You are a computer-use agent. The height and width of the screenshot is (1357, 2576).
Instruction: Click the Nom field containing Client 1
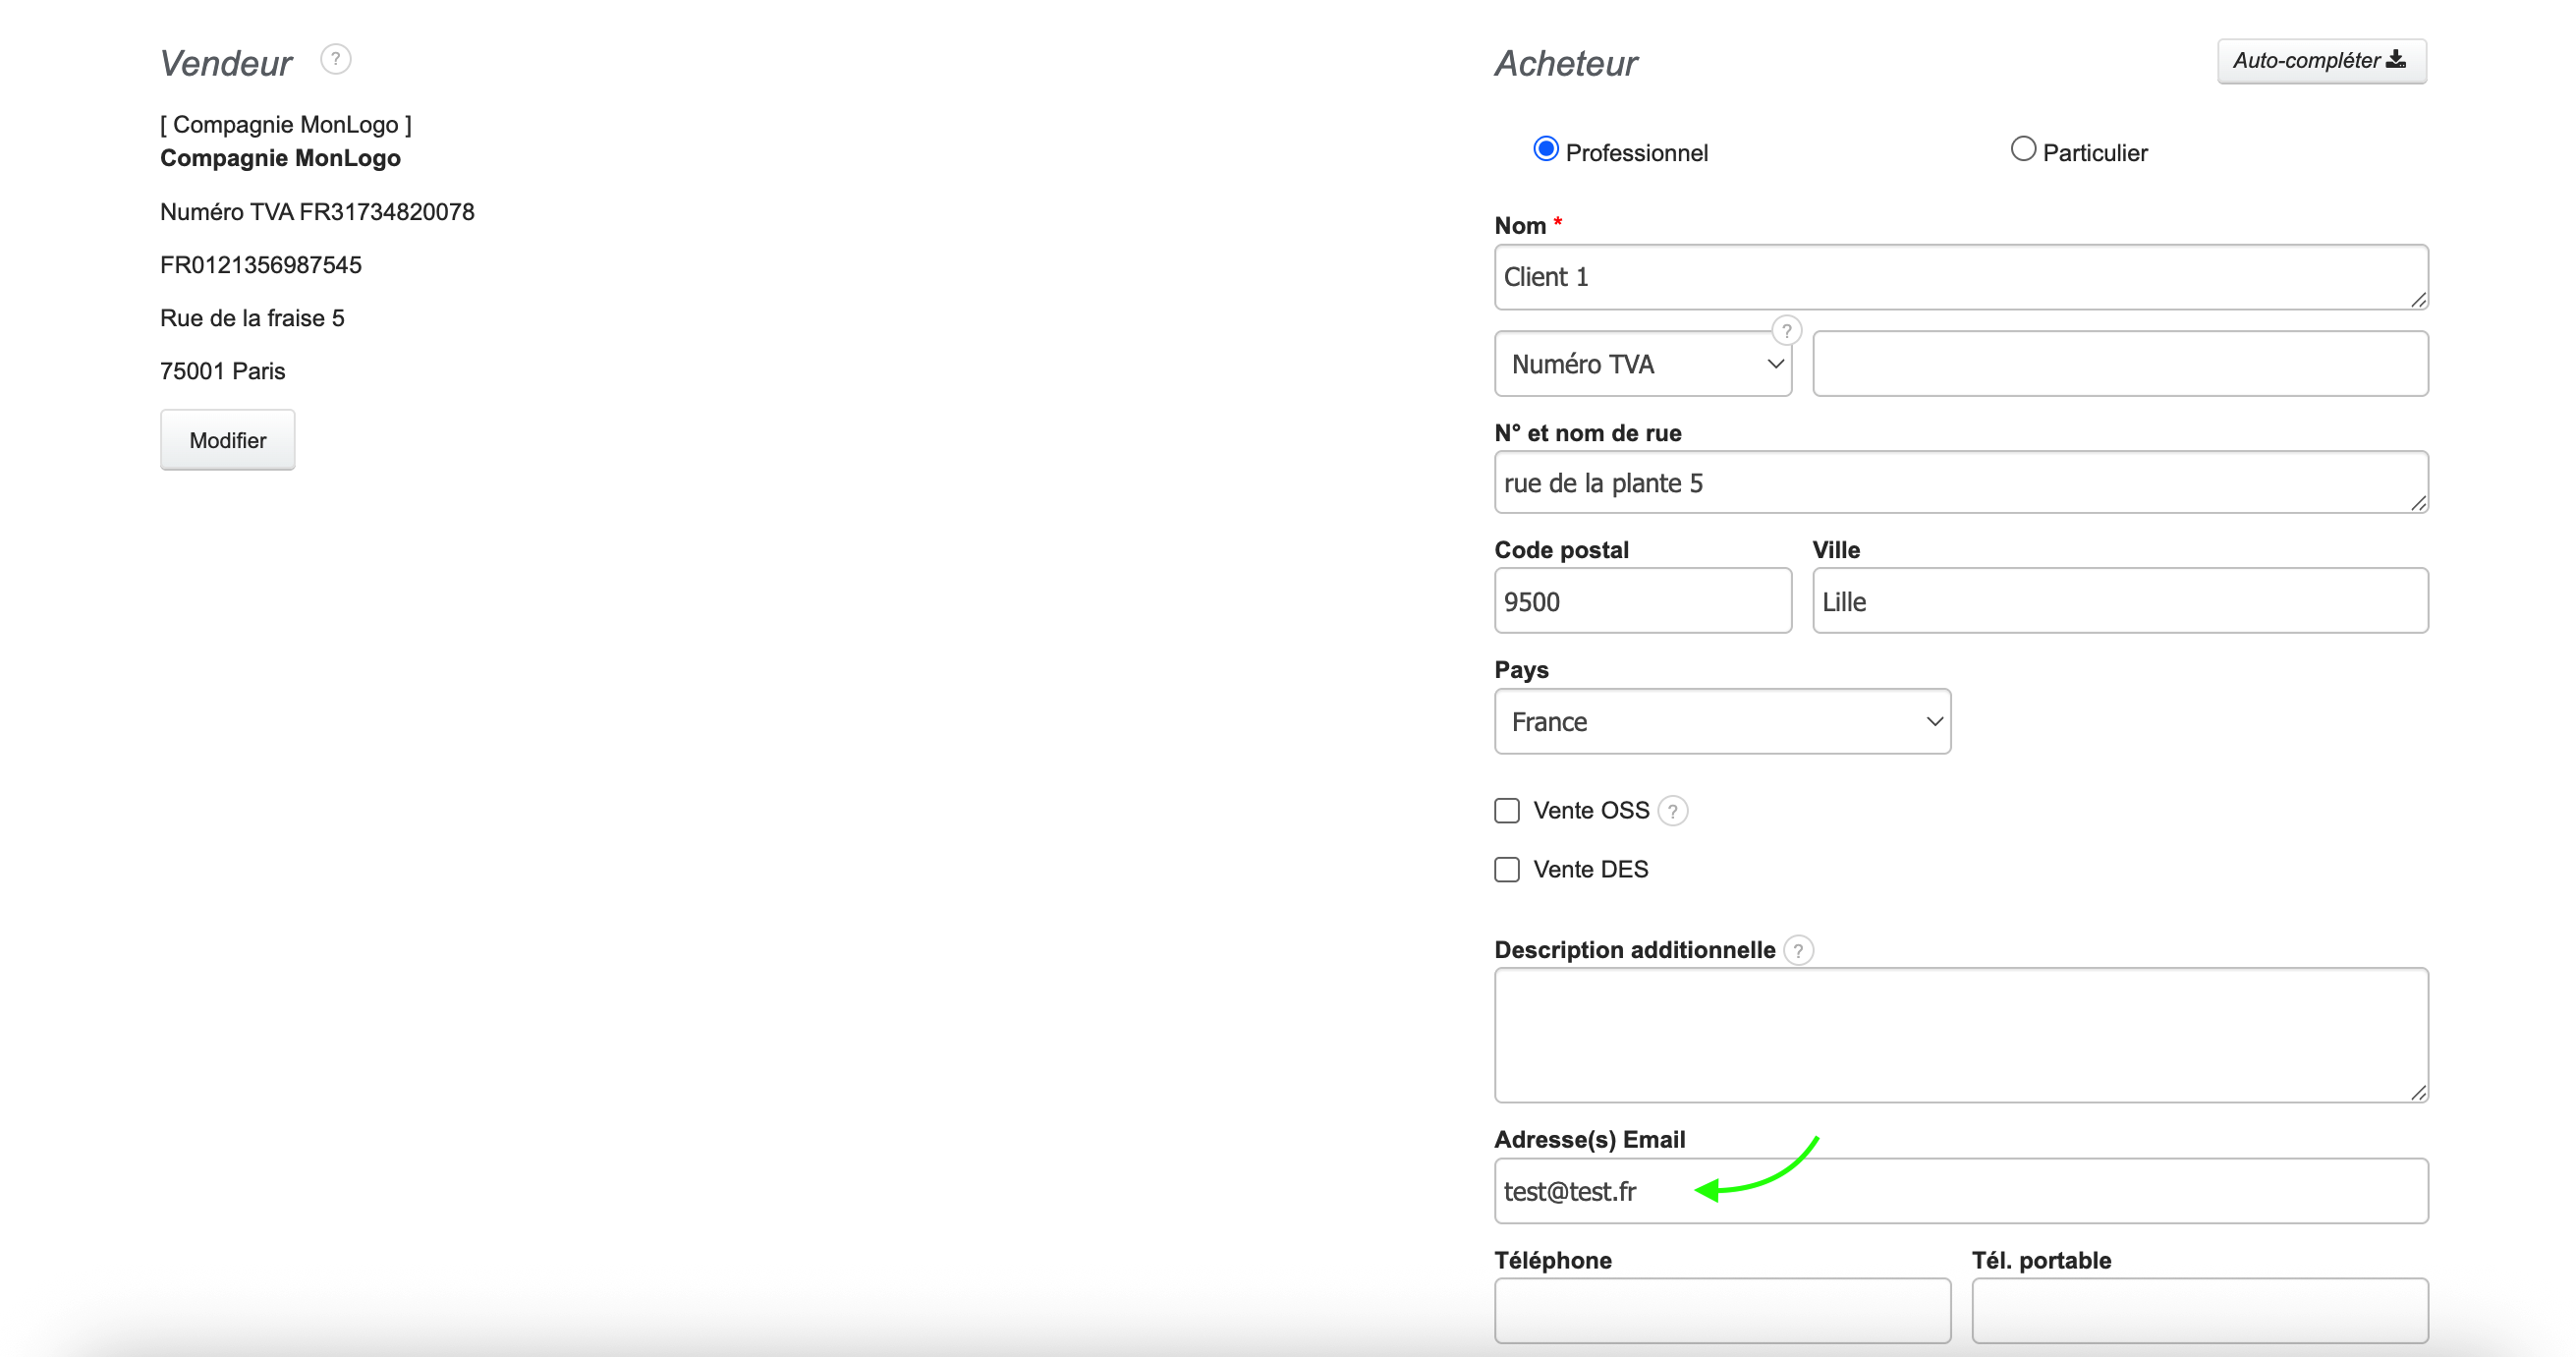[x=1960, y=277]
